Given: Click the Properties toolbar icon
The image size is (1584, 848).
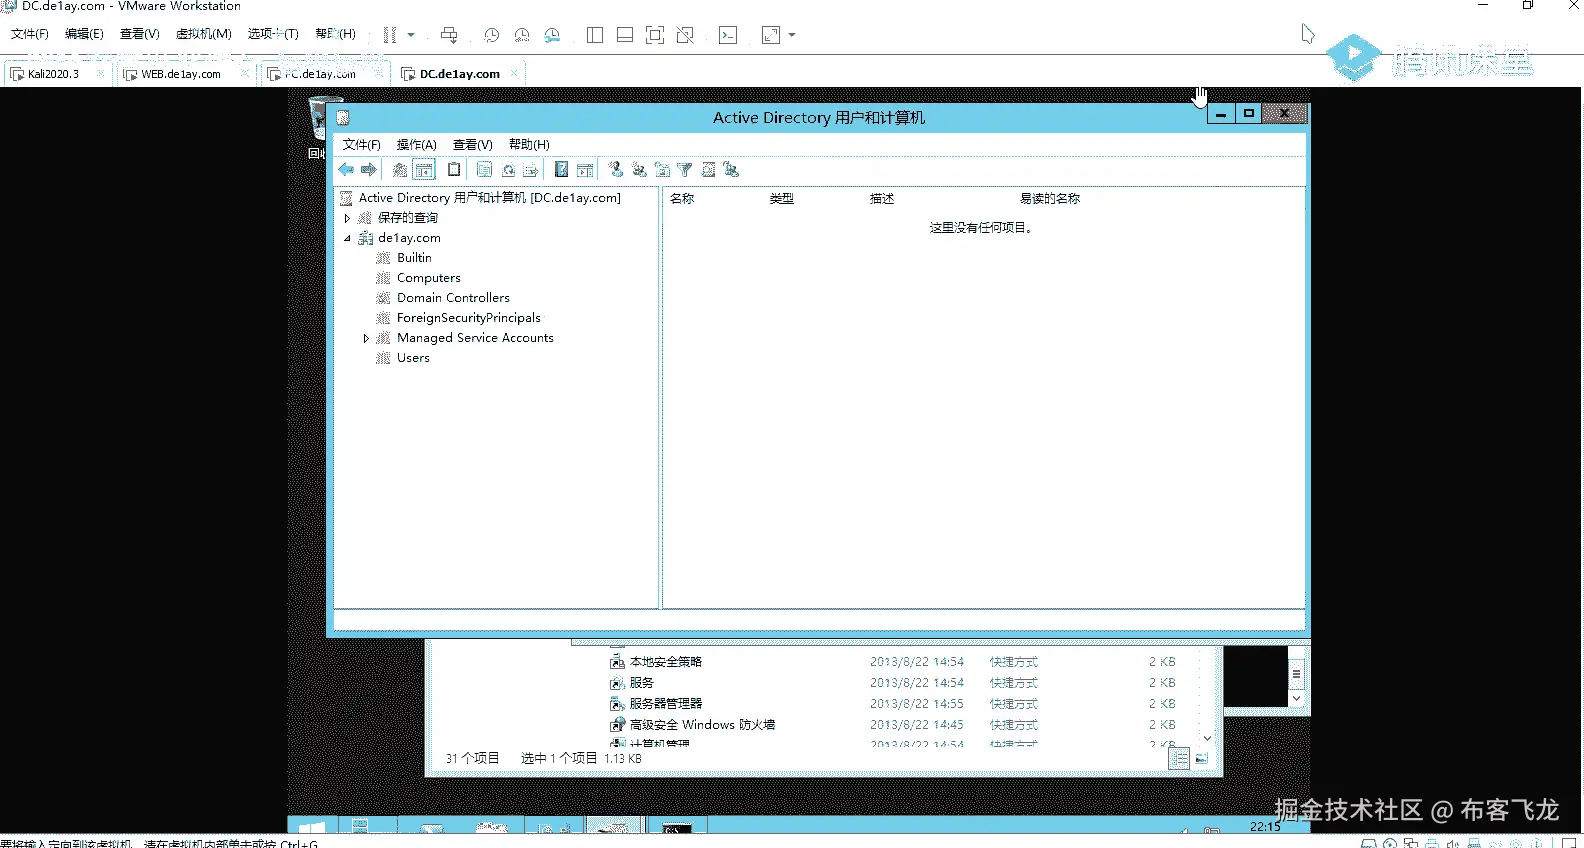Looking at the screenshot, I should tap(484, 170).
